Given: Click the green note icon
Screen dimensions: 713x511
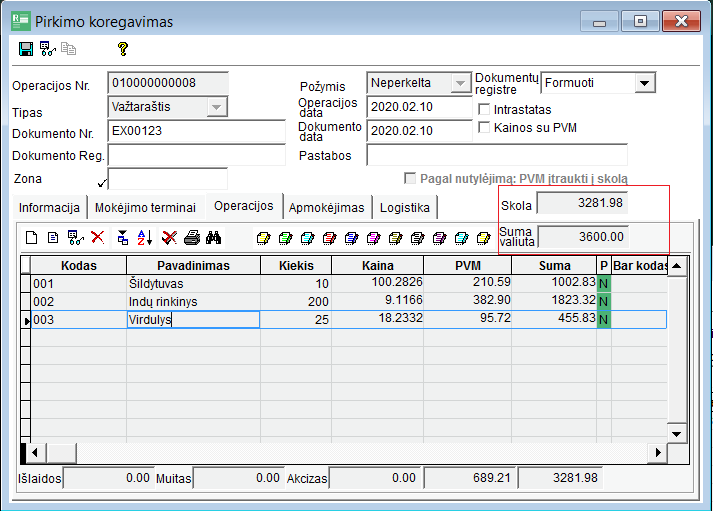Looking at the screenshot, I should [x=286, y=238].
